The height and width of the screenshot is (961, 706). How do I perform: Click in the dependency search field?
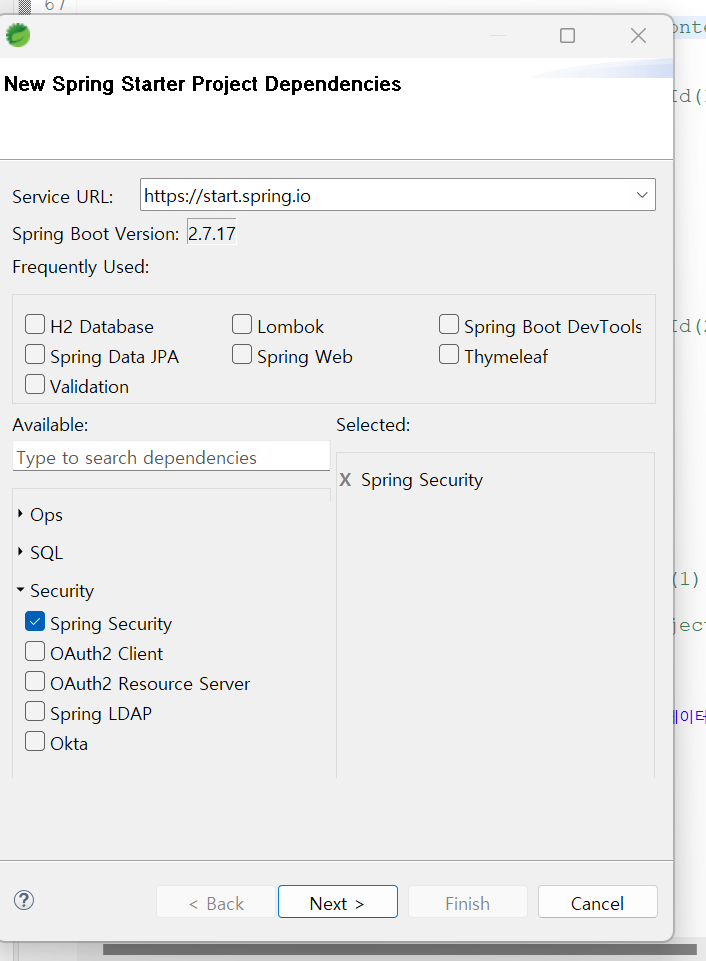tap(171, 457)
